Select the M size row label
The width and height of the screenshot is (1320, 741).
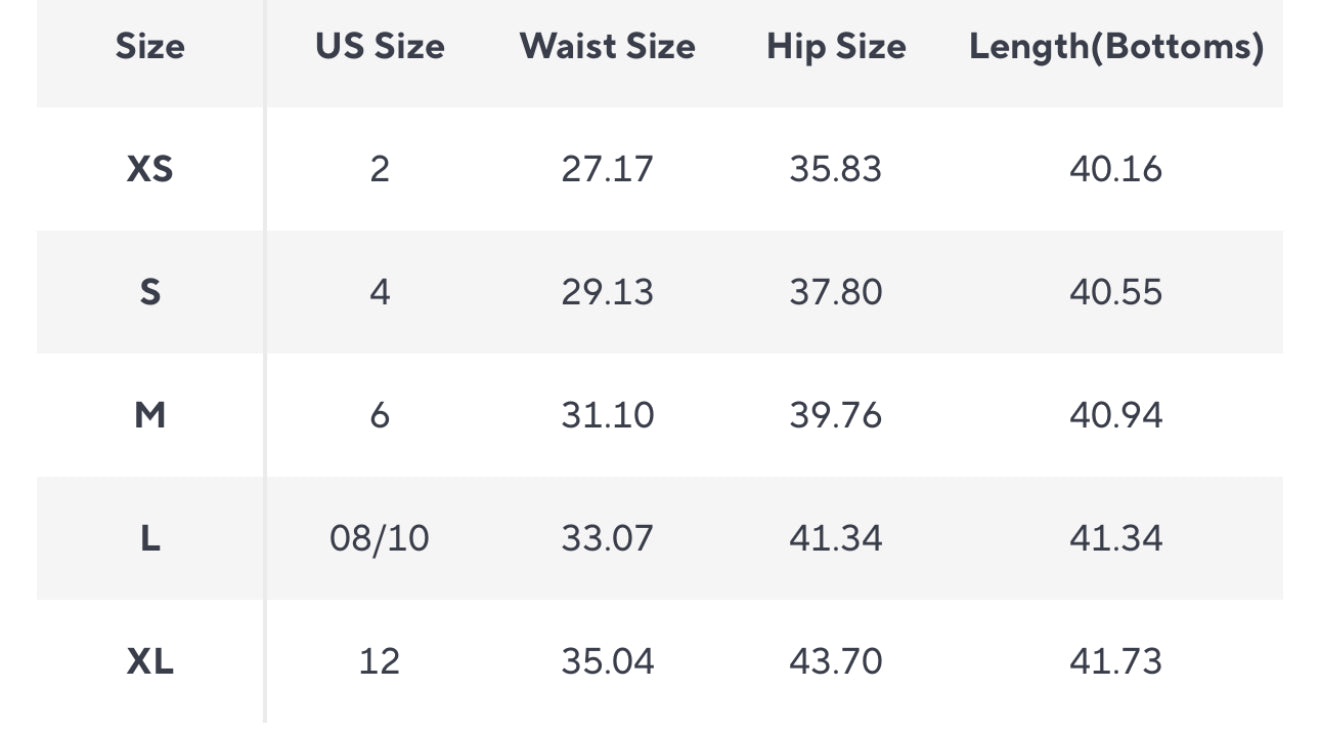coord(150,415)
